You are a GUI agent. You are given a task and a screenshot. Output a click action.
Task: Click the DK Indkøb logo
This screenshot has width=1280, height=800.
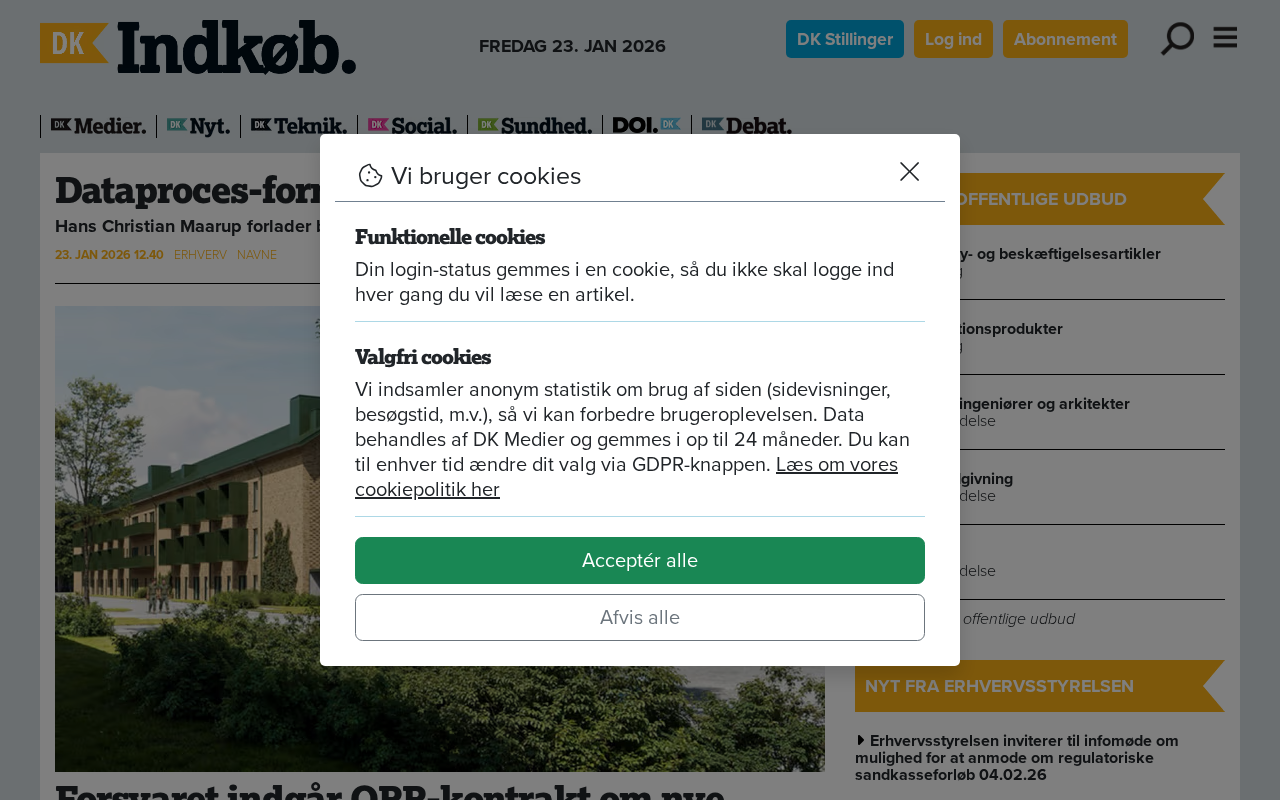198,47
